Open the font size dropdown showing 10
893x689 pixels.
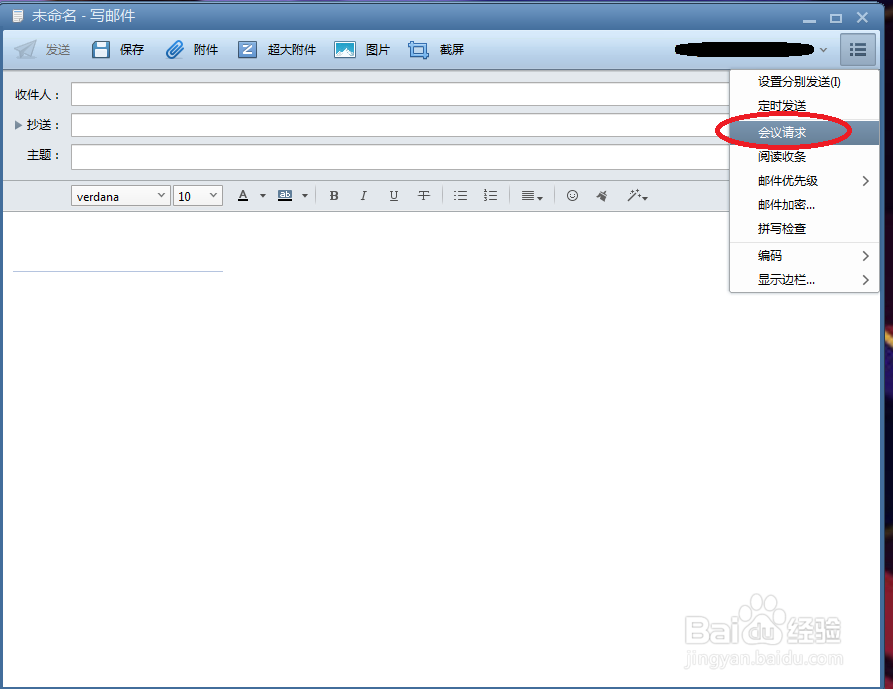coord(197,195)
